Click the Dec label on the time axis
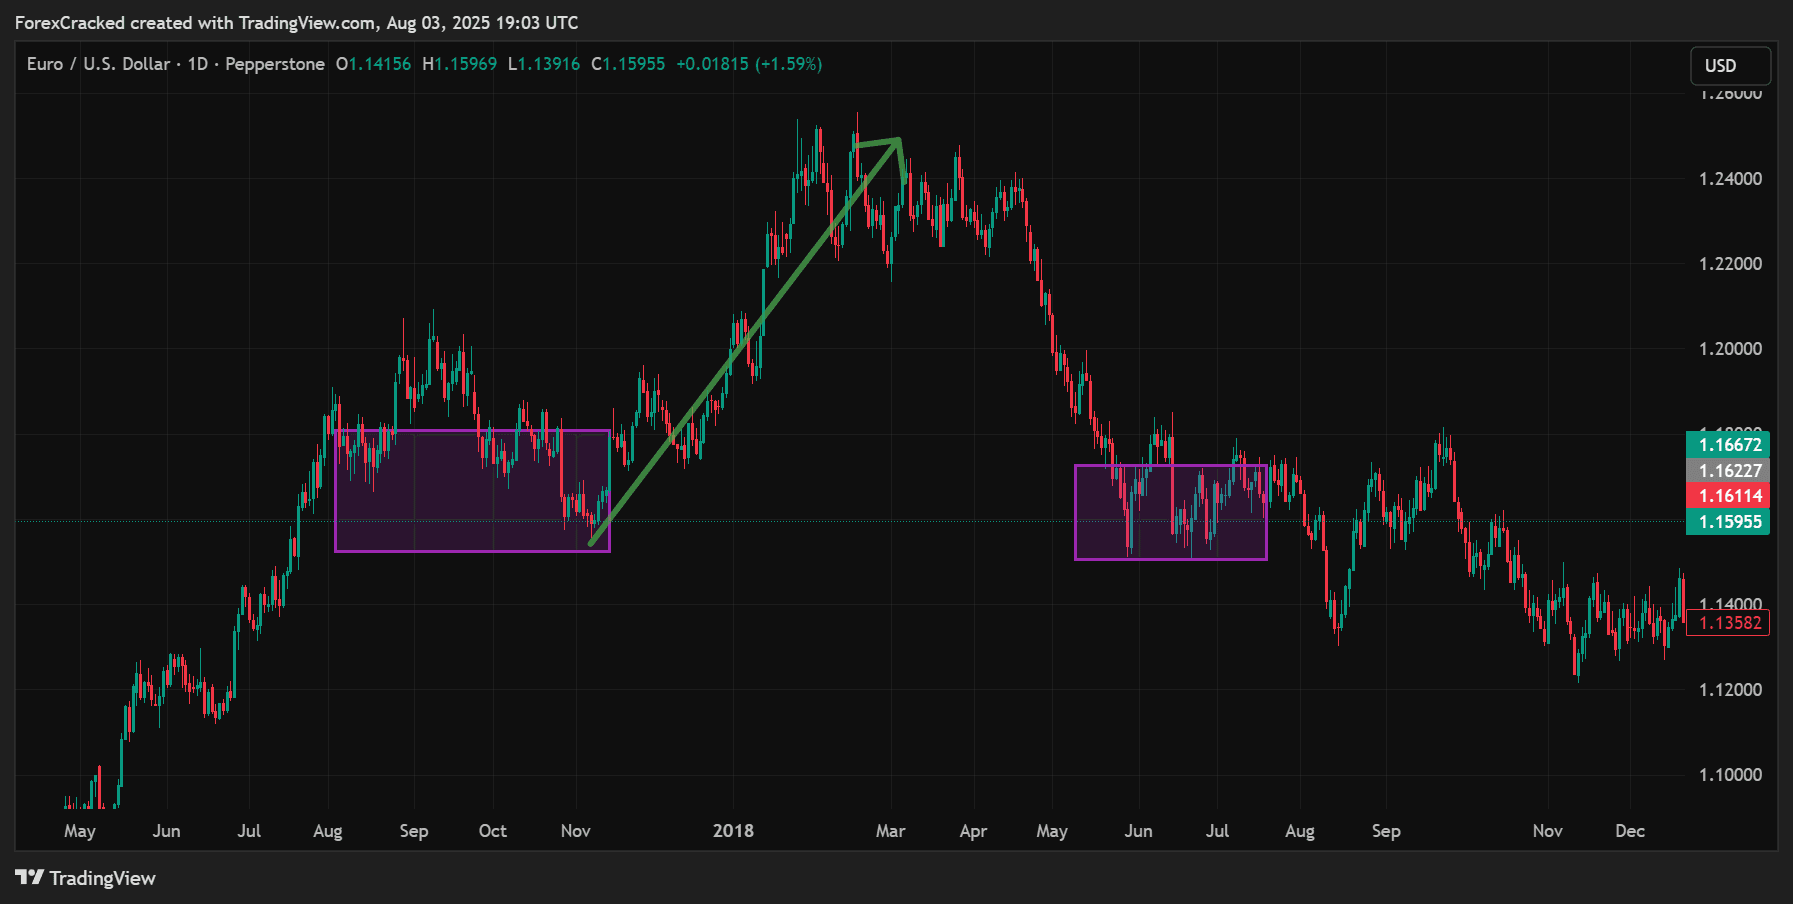The width and height of the screenshot is (1793, 904). 1631,830
